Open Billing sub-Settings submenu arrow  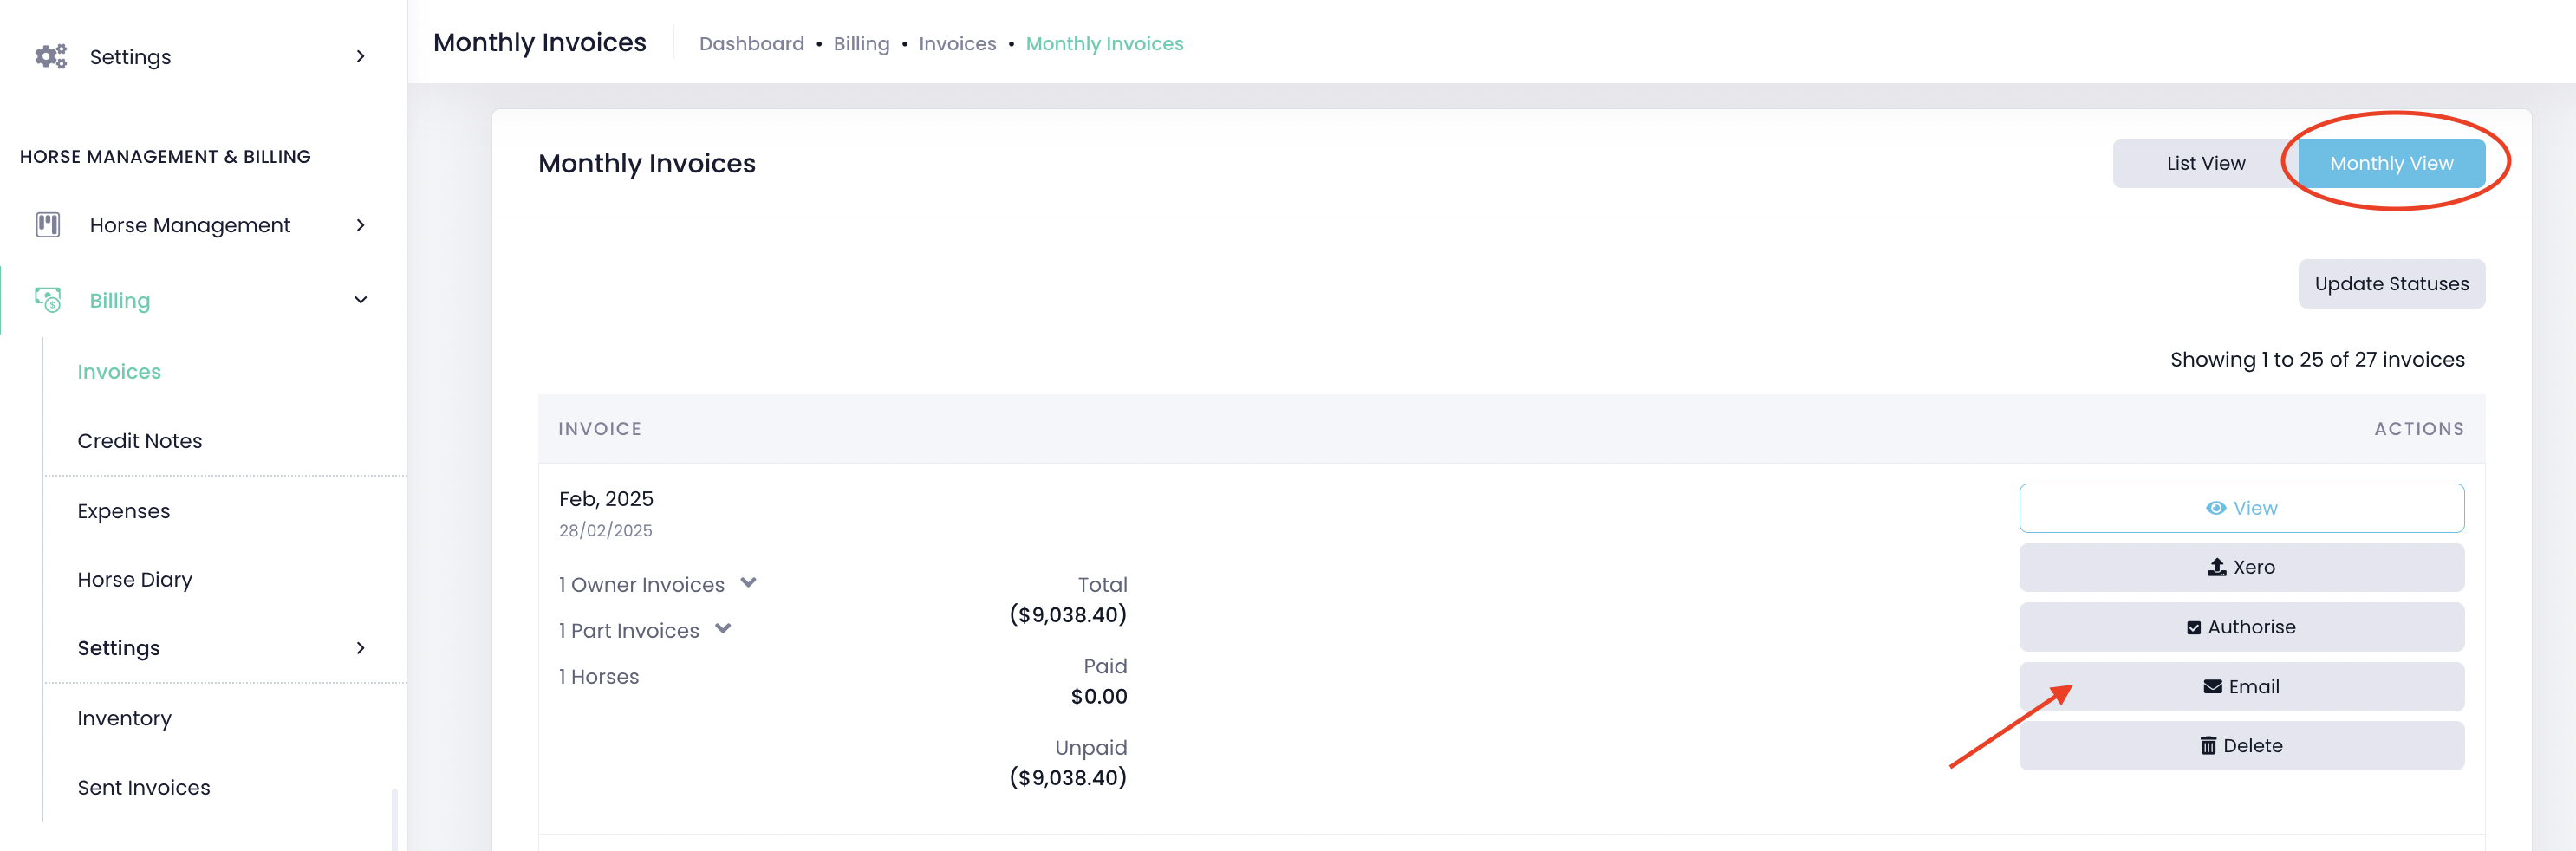[361, 648]
